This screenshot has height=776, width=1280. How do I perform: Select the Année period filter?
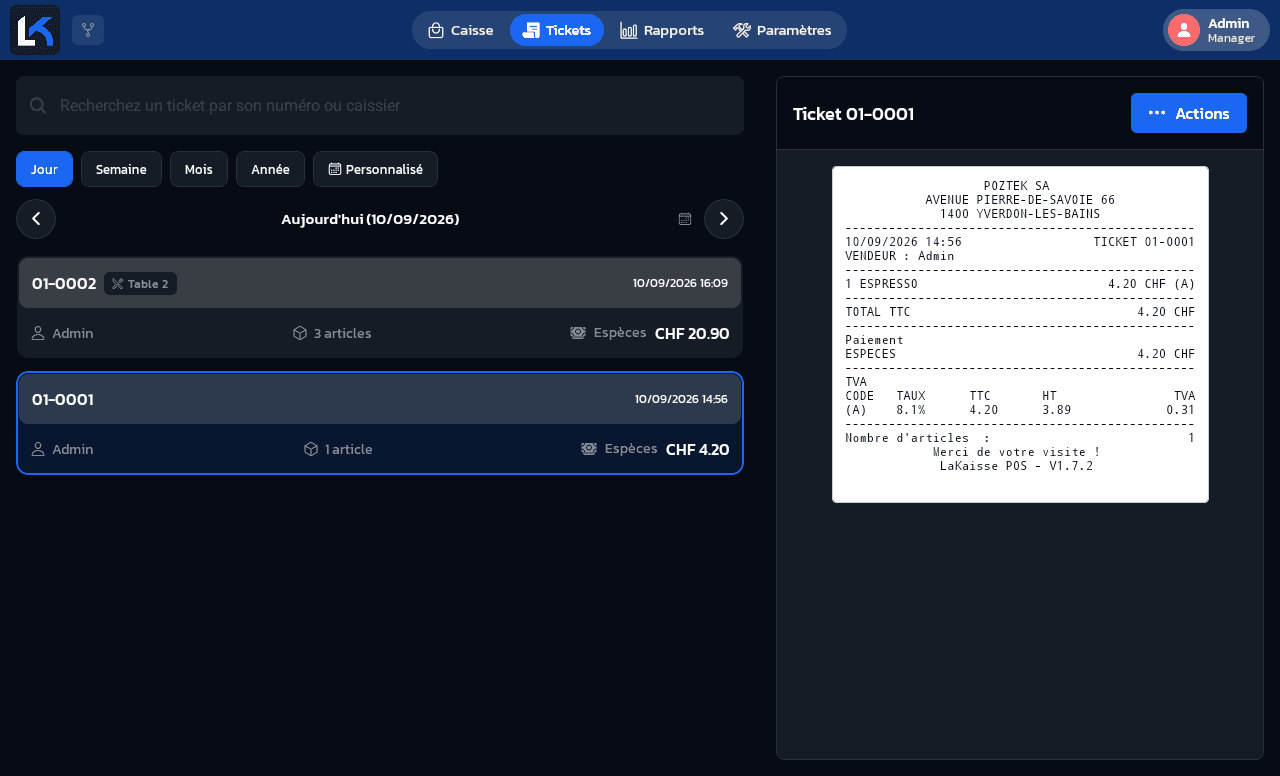pos(270,169)
